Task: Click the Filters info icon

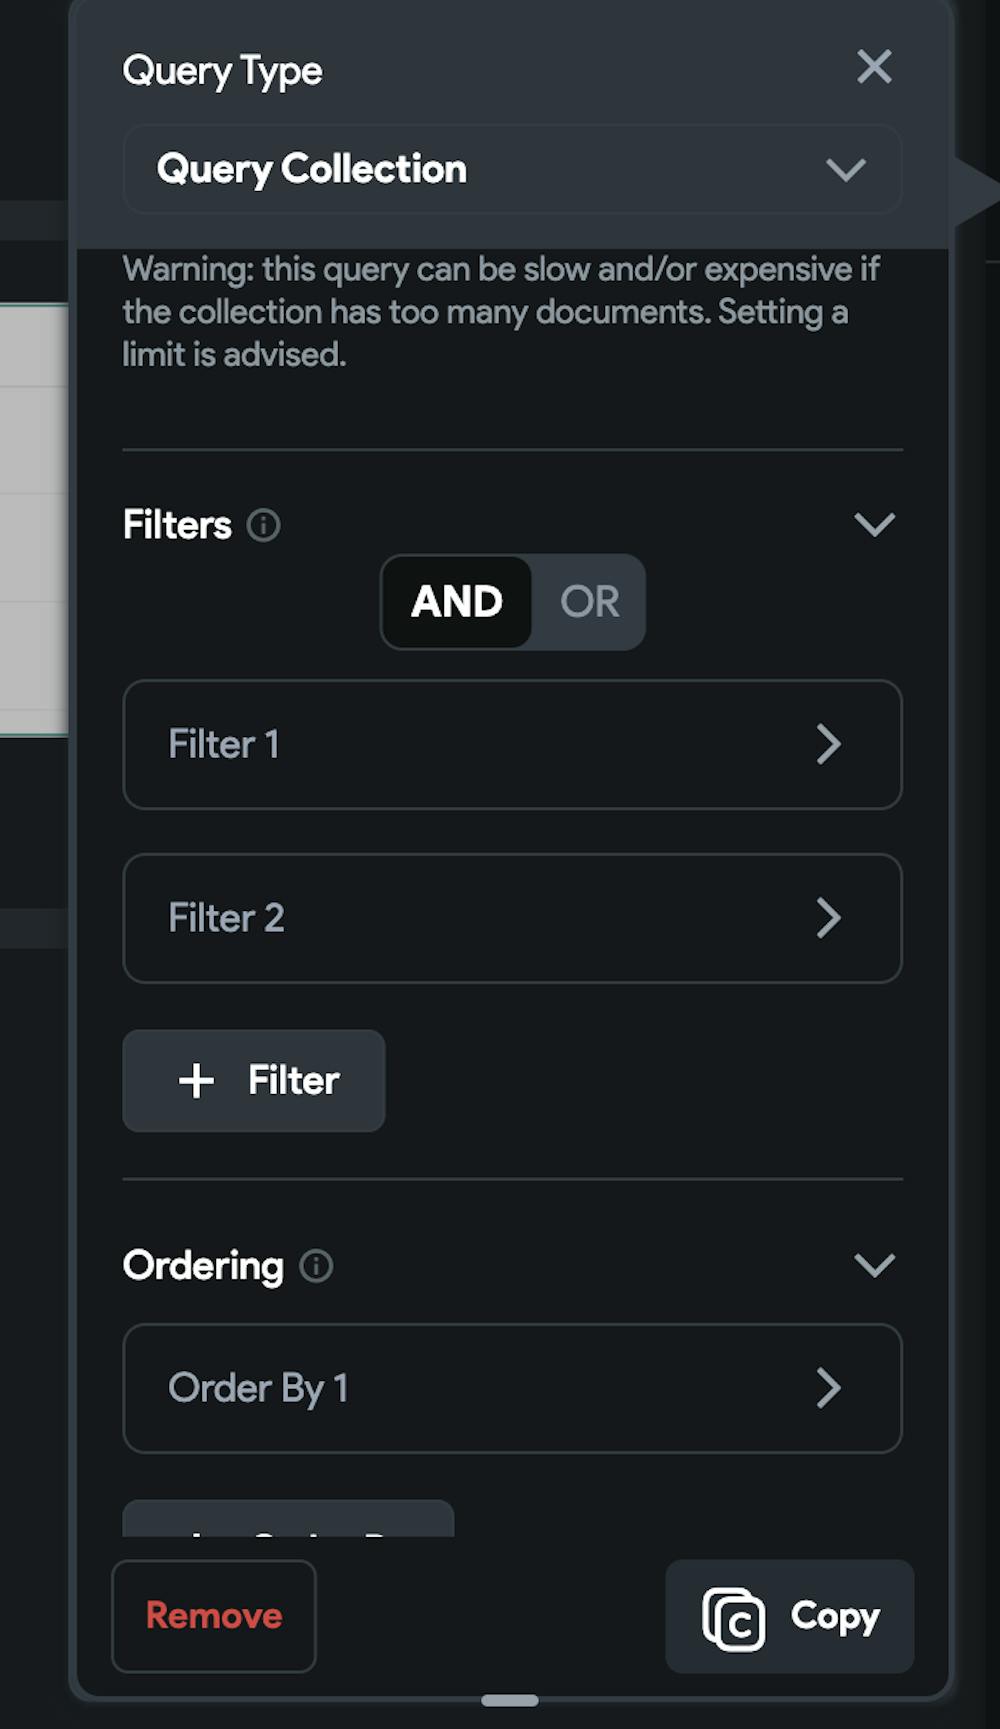Action: [264, 525]
